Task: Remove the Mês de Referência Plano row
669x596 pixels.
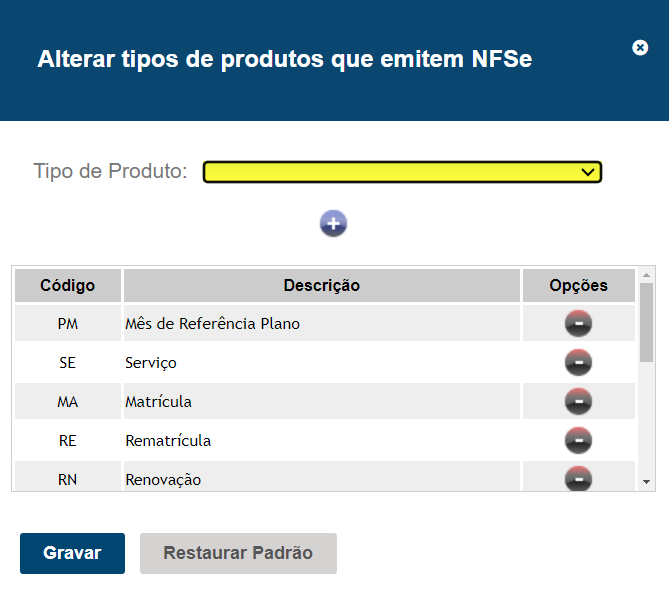Action: pos(578,324)
